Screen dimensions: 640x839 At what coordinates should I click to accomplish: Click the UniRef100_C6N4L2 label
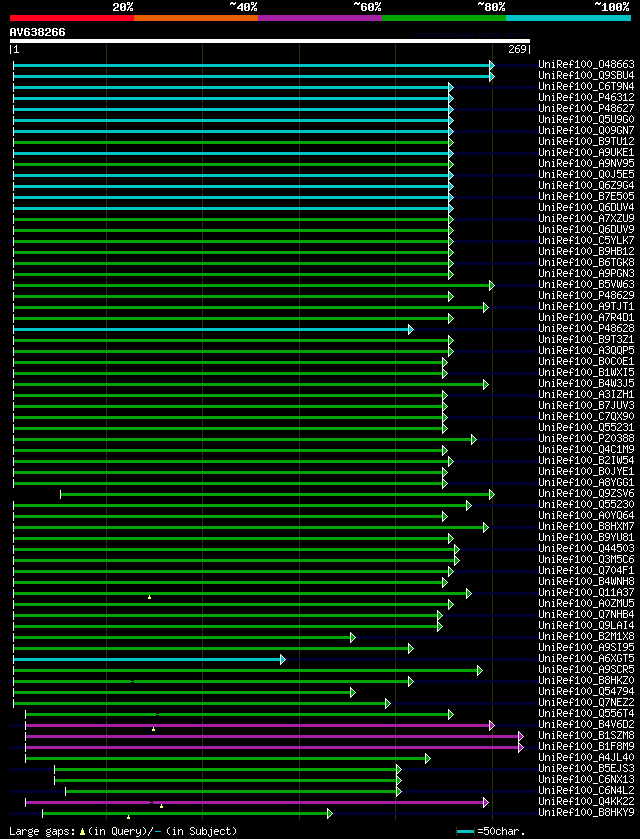pos(586,790)
